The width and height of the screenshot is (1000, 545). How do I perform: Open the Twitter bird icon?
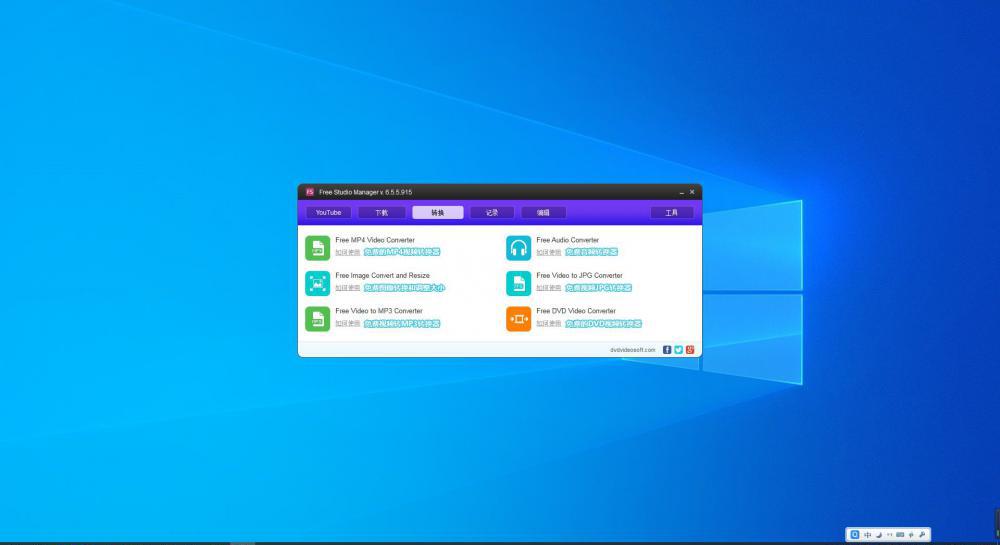(x=679, y=350)
